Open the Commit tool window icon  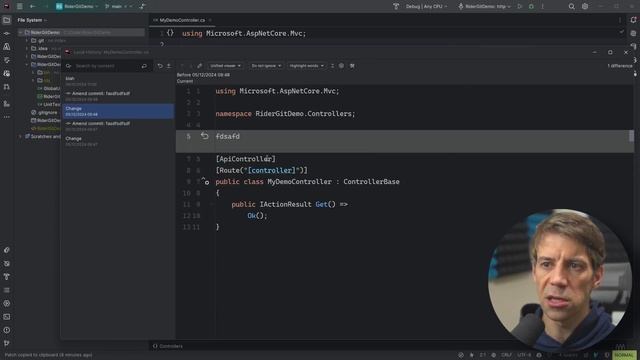pyautogui.click(x=7, y=33)
